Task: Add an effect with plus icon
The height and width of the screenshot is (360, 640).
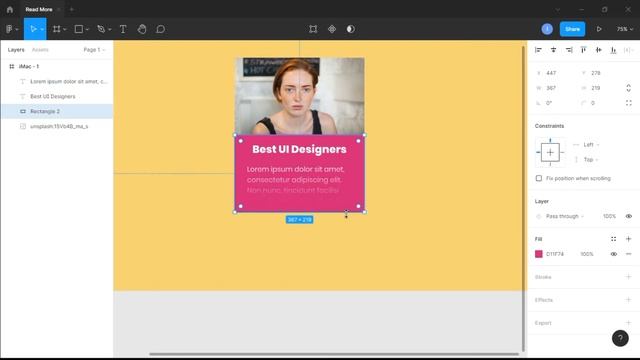Action: (629, 300)
